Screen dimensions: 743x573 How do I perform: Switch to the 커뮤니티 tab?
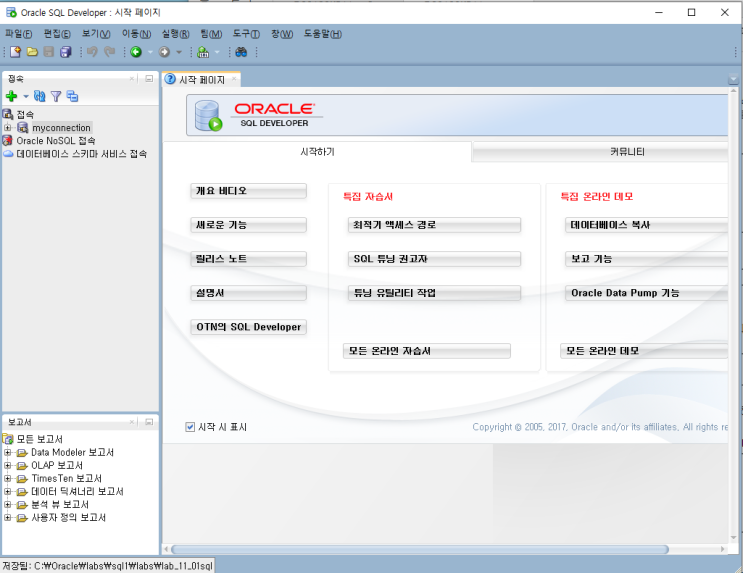[x=627, y=152]
